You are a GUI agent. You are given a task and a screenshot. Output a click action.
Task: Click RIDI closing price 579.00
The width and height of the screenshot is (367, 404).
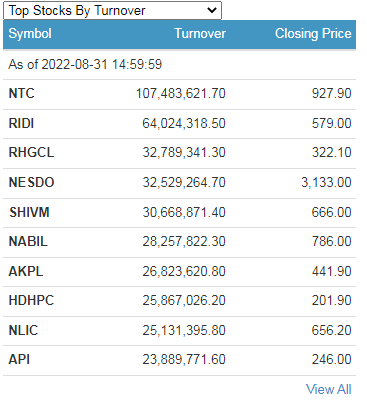coord(332,123)
